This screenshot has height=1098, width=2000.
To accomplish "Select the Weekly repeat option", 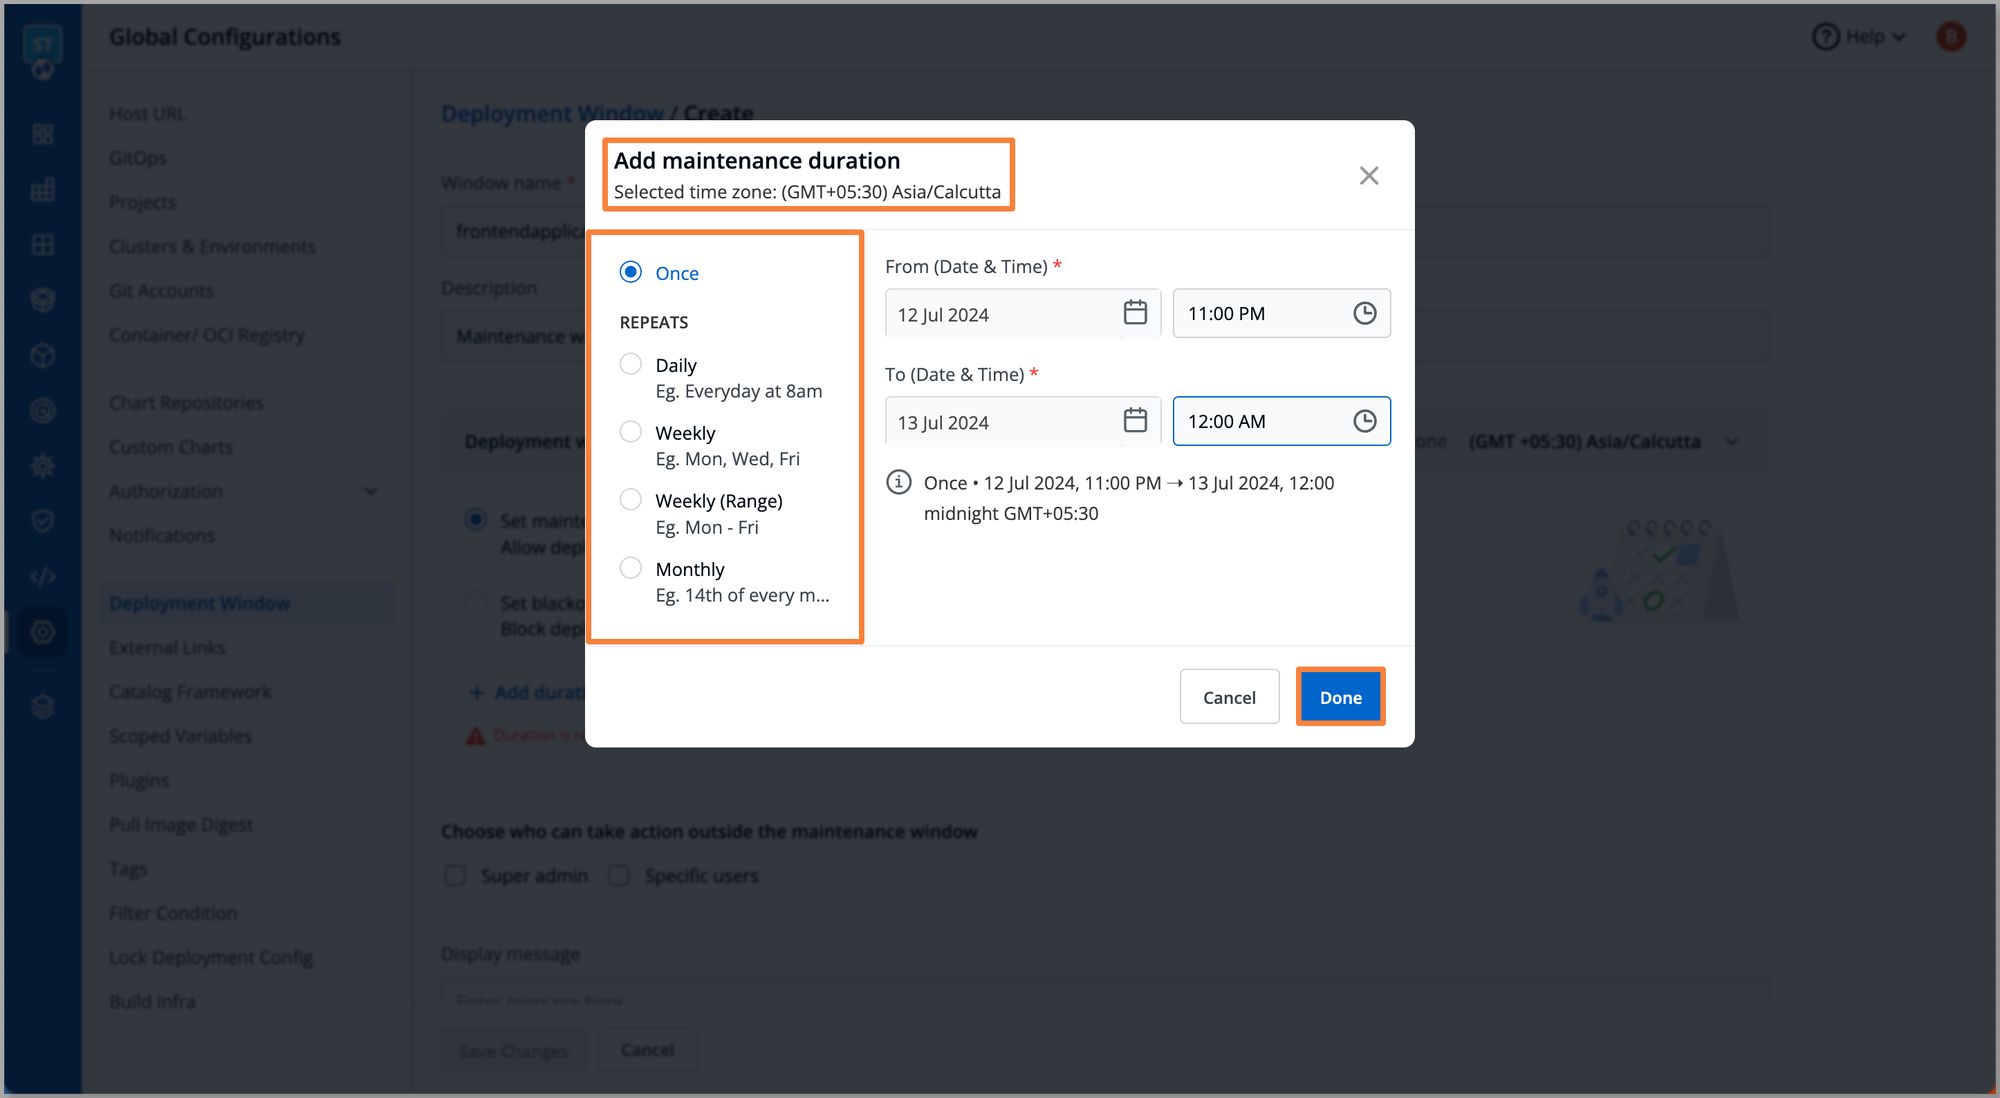I will (629, 431).
